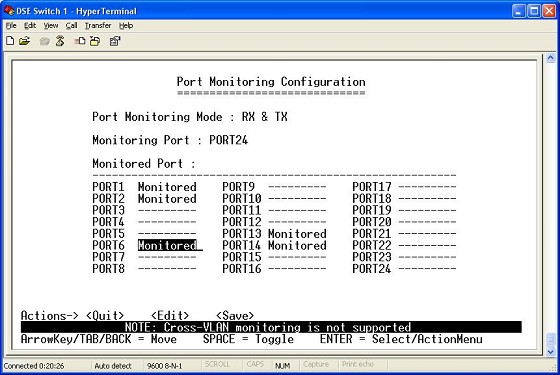Click the SCROLL status indicator

(x=217, y=364)
